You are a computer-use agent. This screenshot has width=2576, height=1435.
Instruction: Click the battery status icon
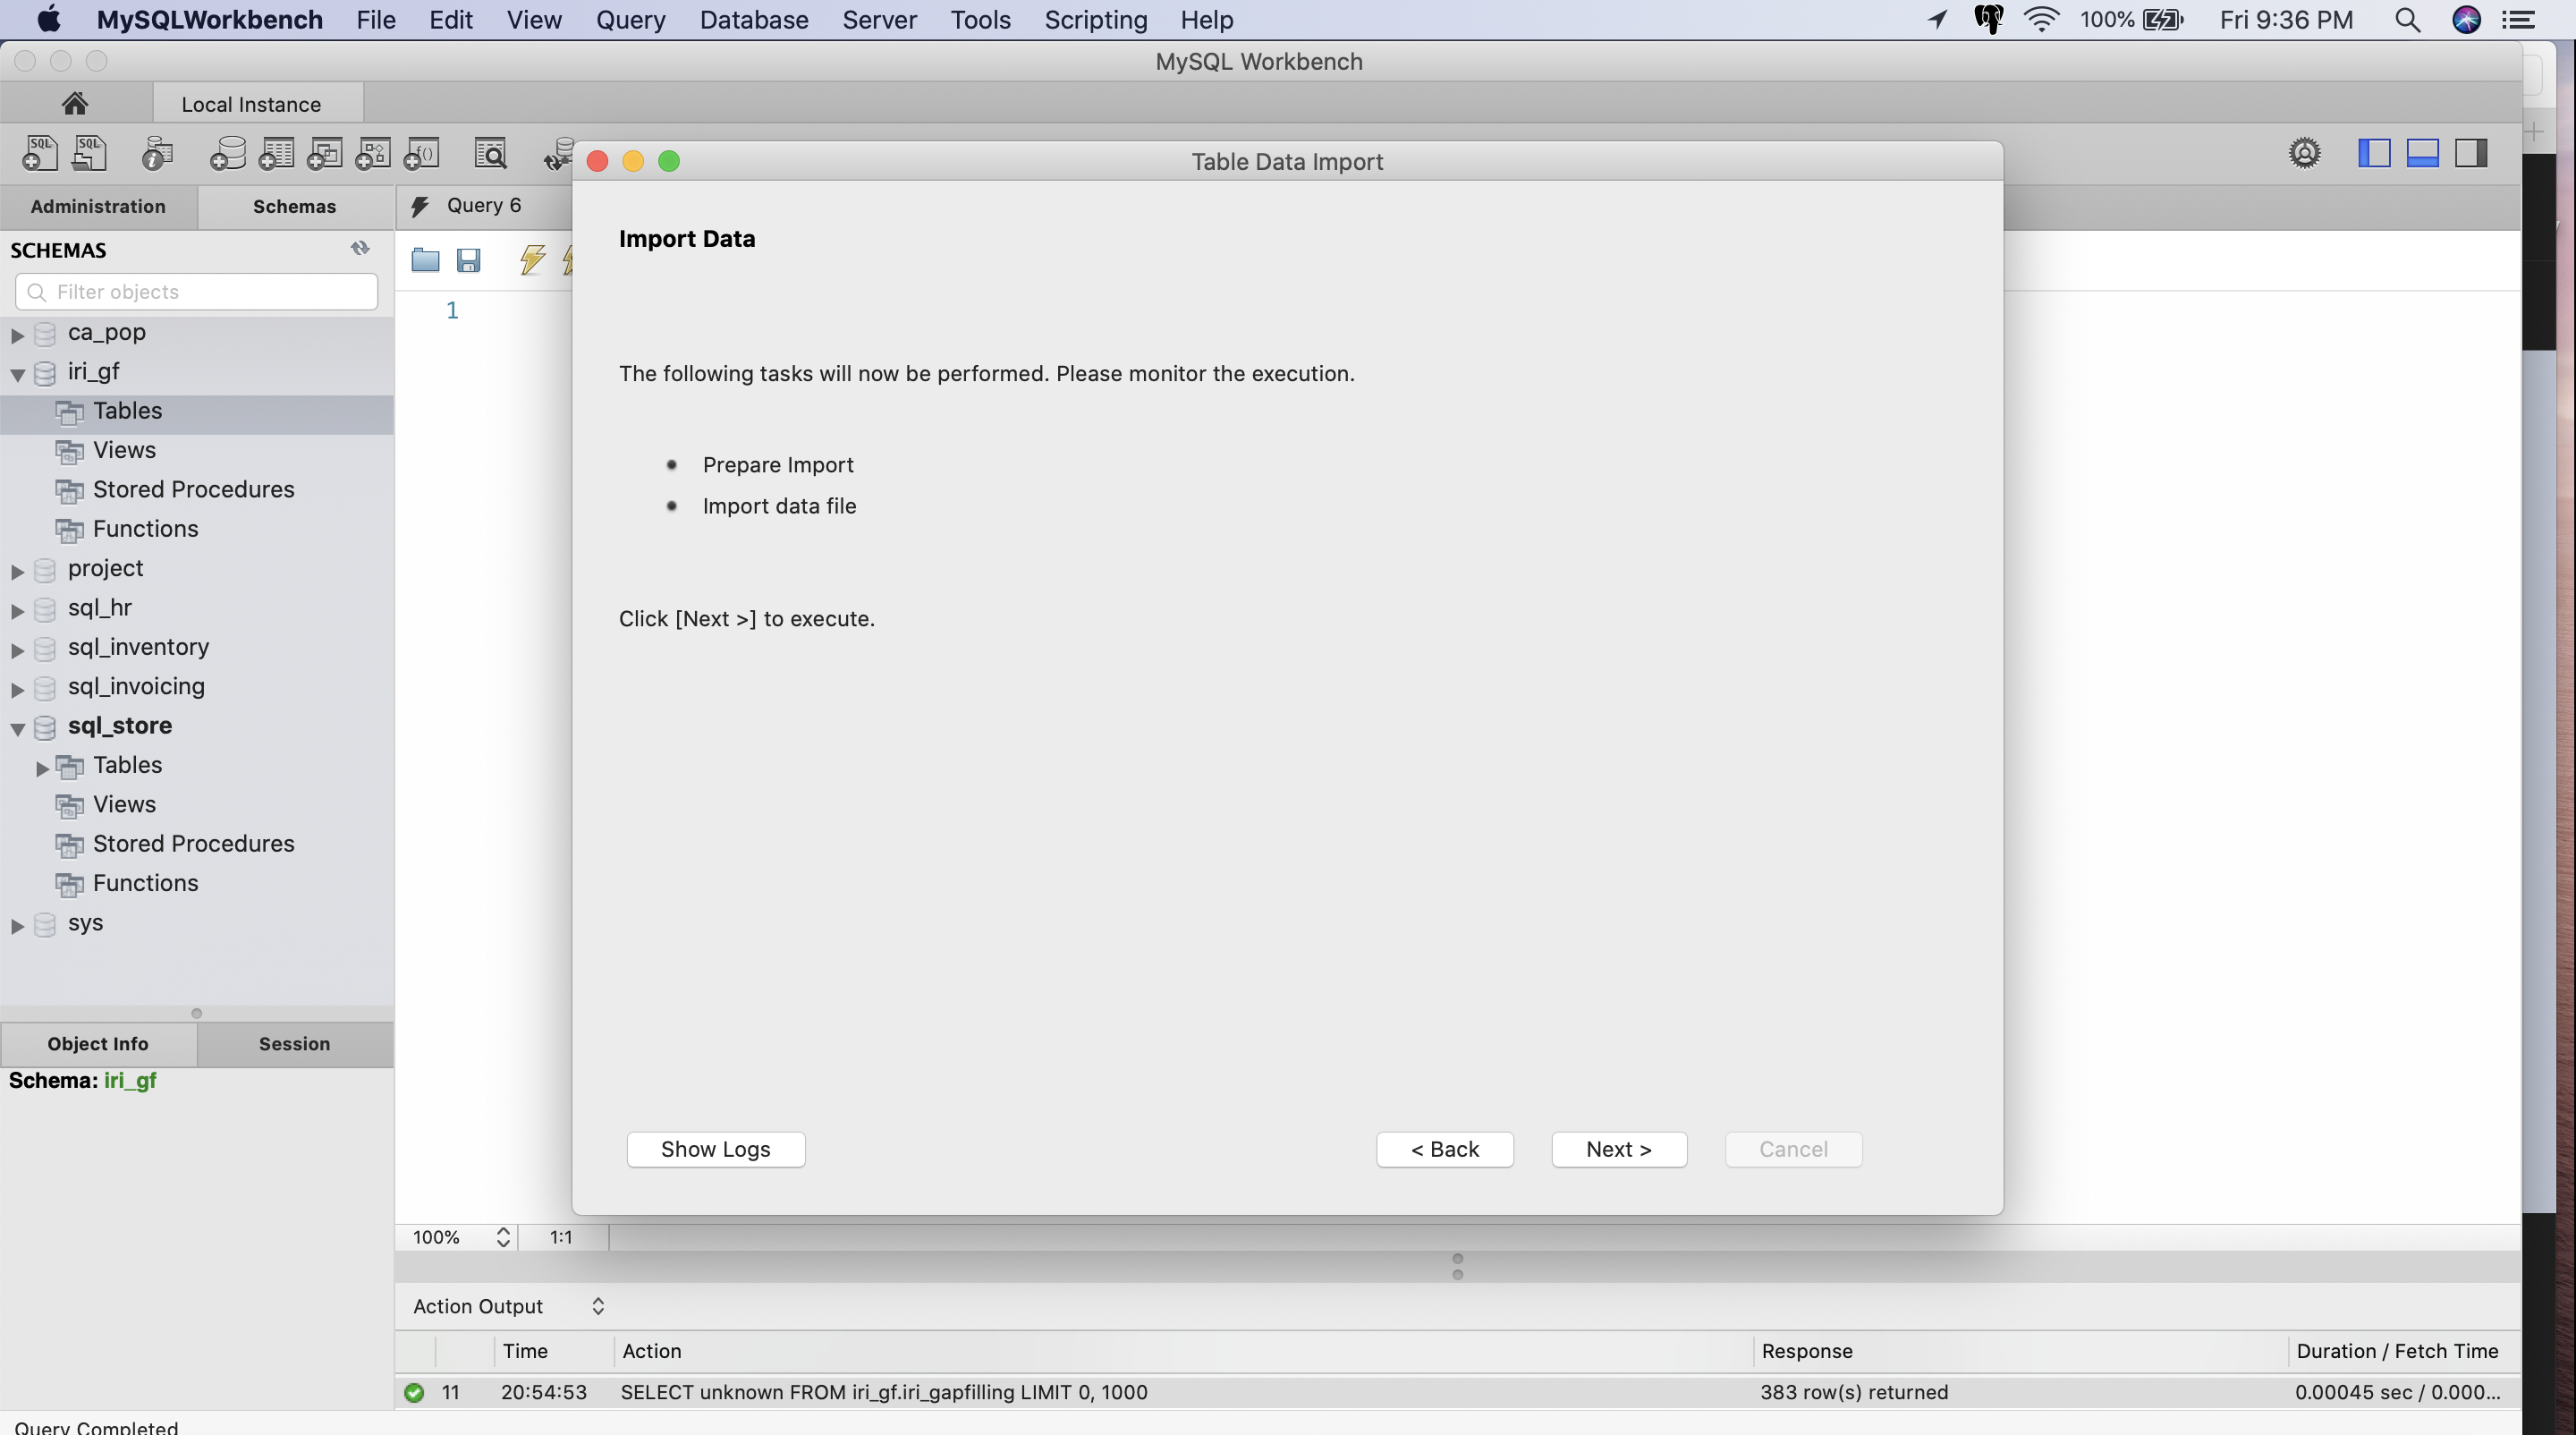click(x=2162, y=20)
